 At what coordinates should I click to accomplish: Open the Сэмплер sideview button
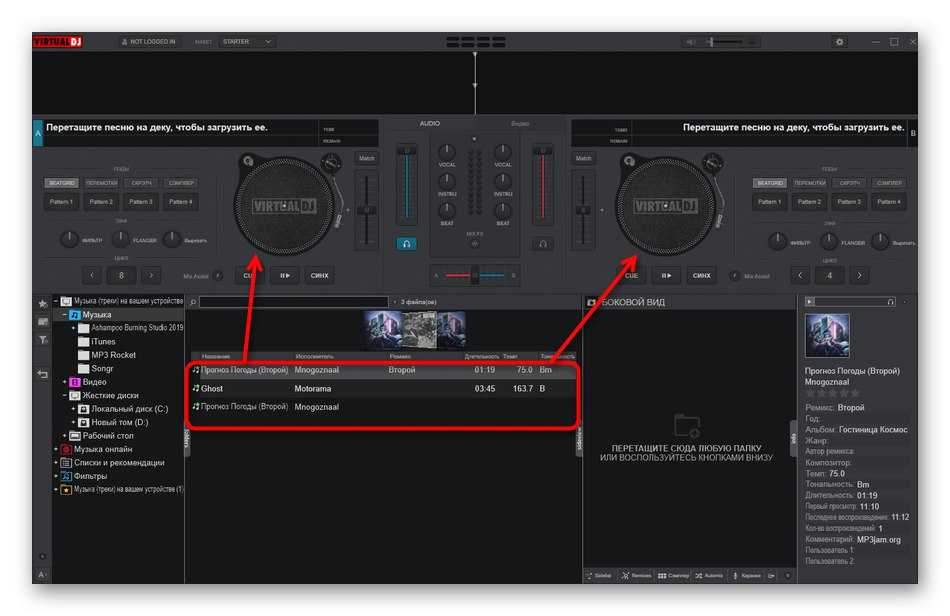point(673,575)
